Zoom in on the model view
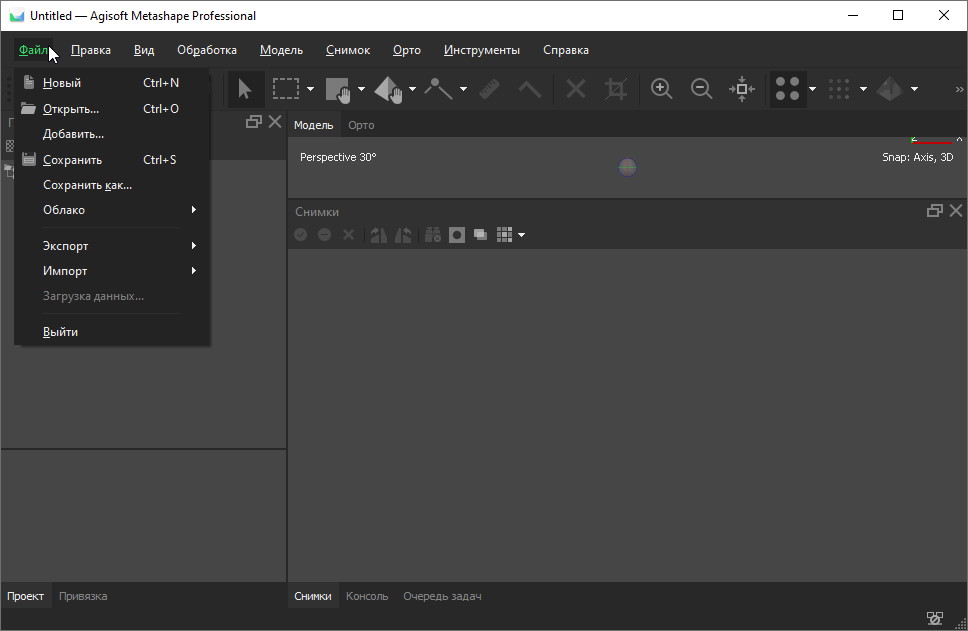968x631 pixels. coord(661,89)
